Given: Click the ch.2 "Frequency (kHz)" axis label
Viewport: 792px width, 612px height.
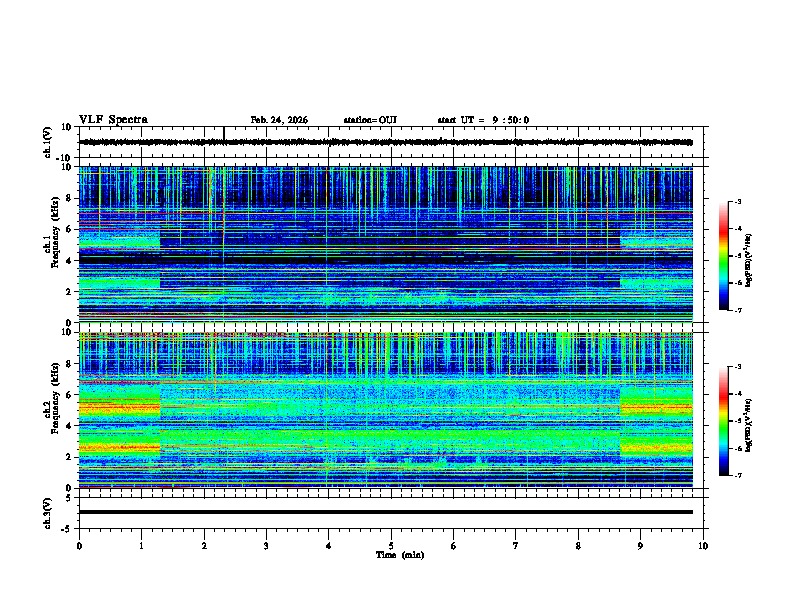Looking at the screenshot, I should tap(55, 398).
